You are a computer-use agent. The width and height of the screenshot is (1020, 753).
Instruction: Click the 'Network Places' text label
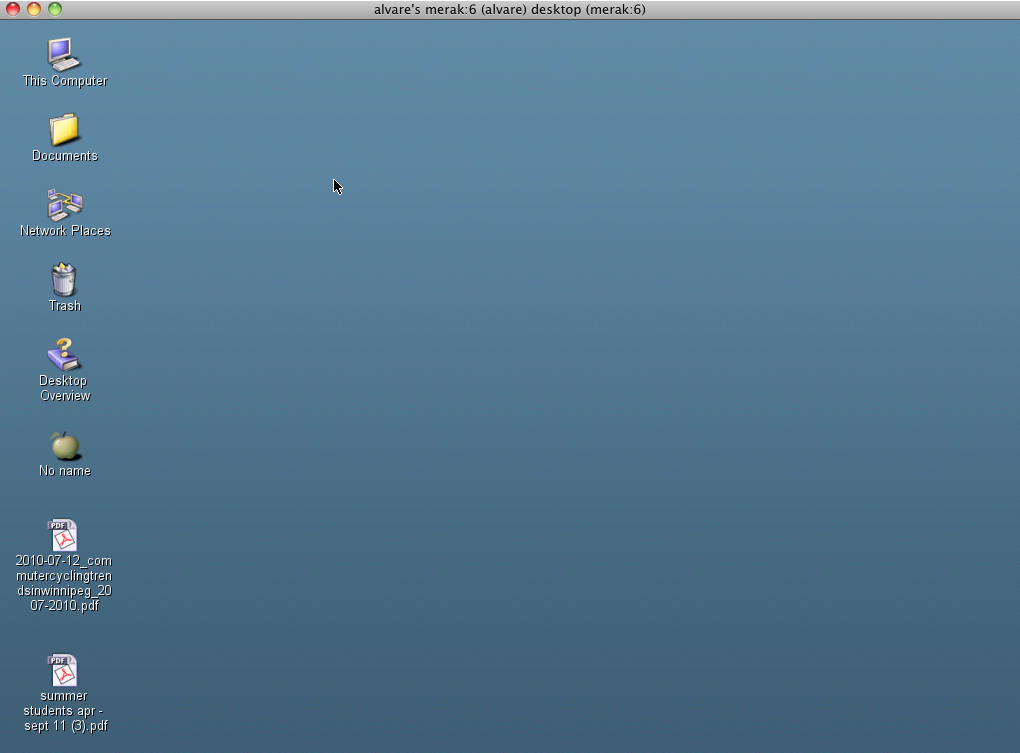click(65, 231)
